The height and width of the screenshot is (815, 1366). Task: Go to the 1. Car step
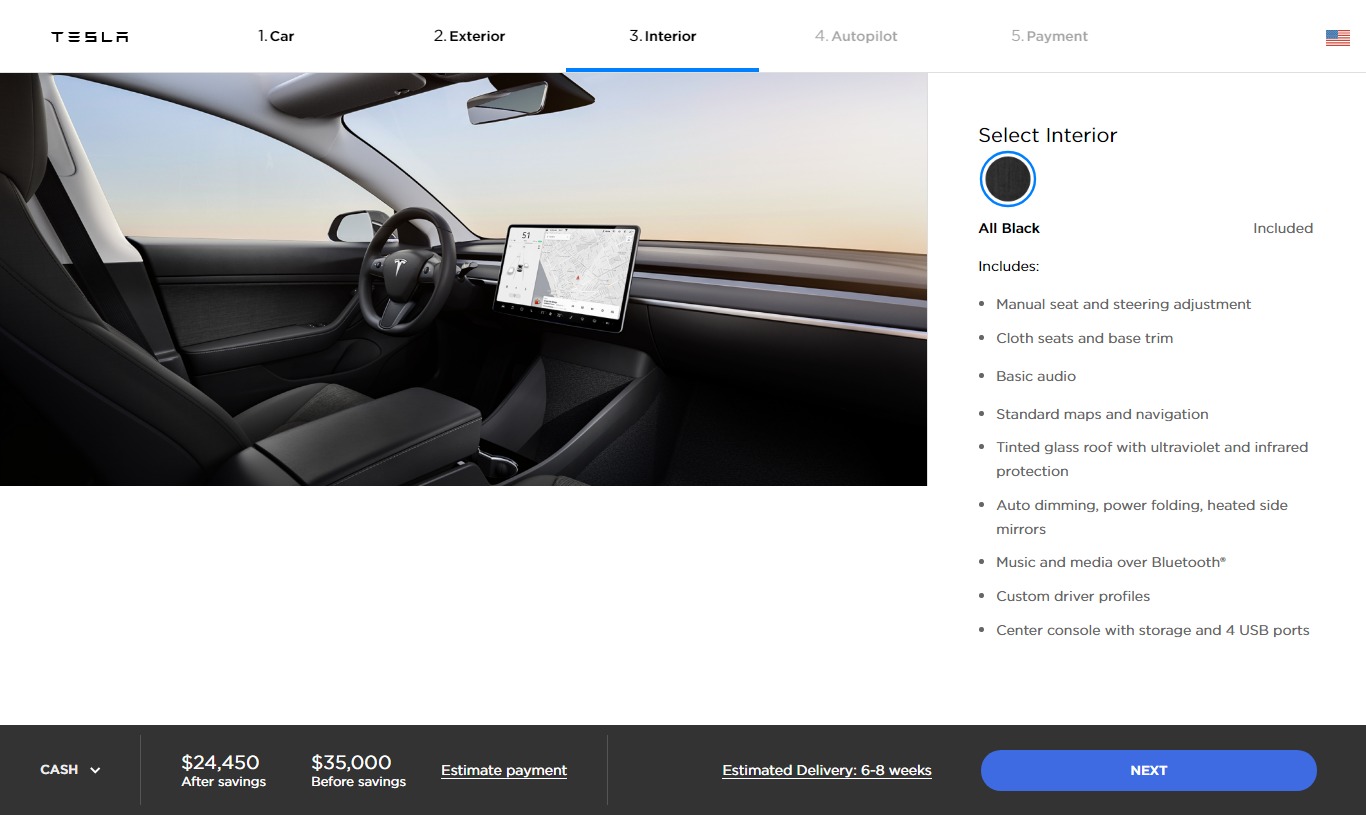point(276,36)
